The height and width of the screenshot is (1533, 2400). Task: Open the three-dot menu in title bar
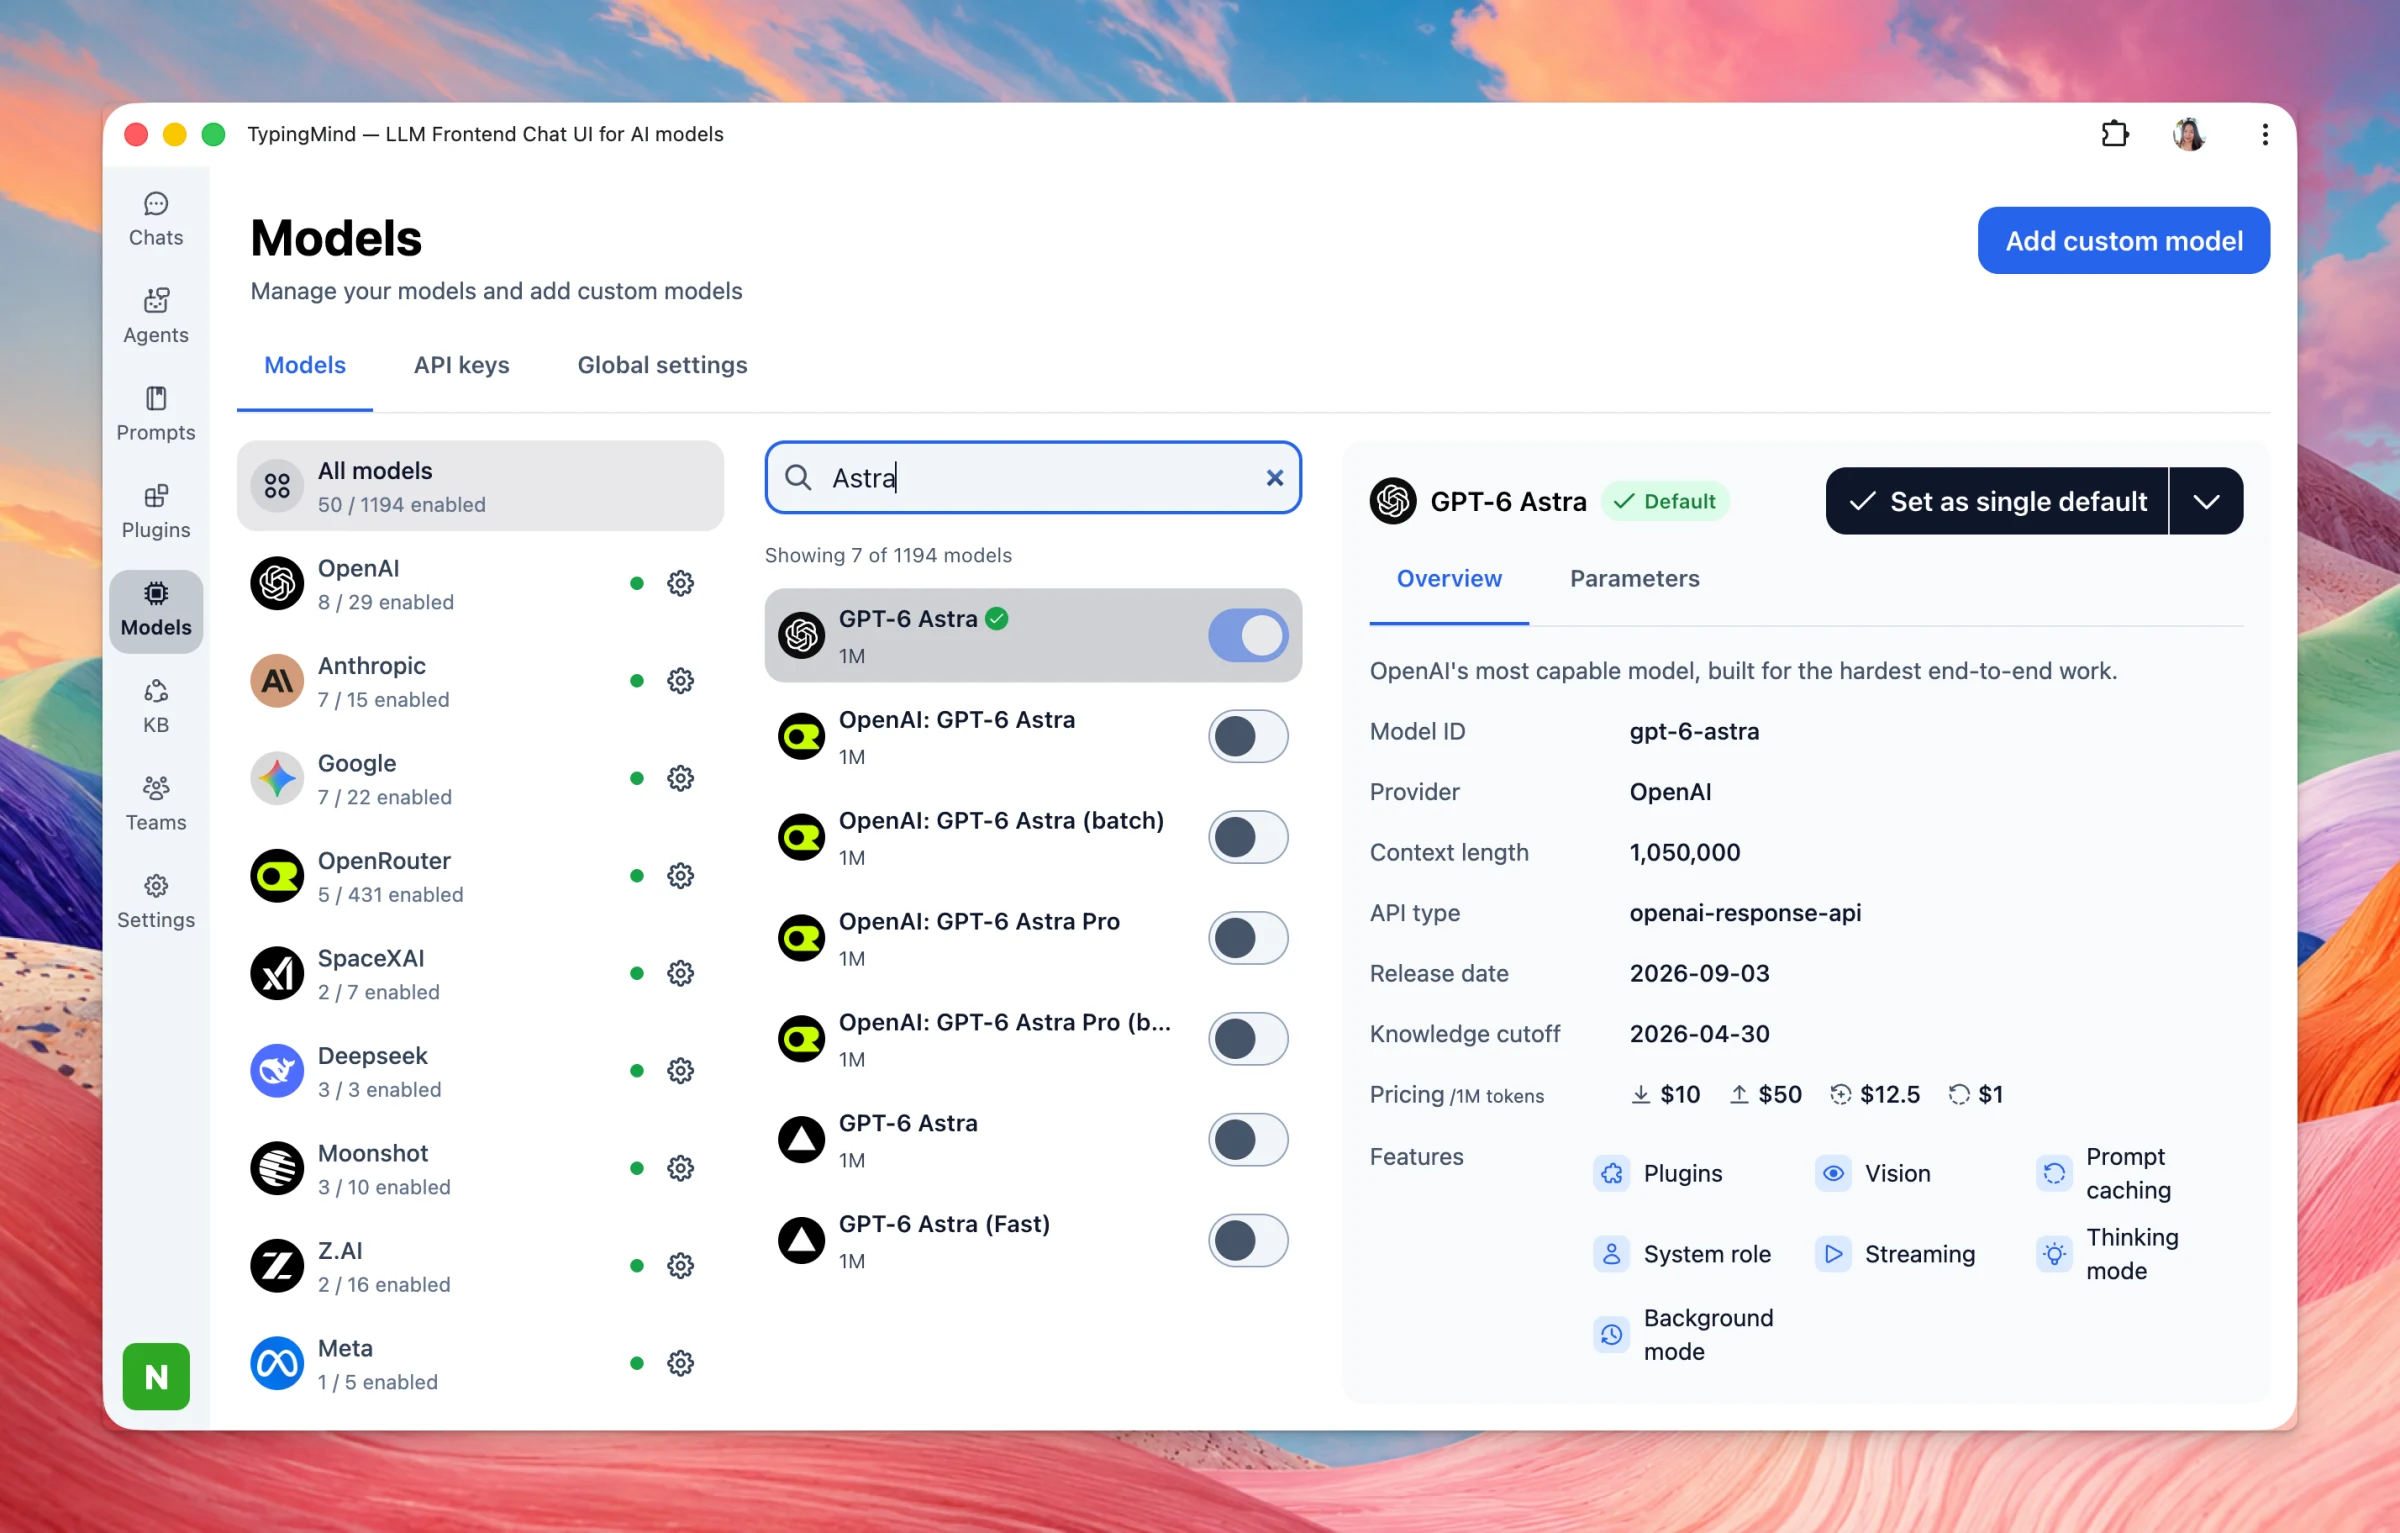click(2264, 134)
